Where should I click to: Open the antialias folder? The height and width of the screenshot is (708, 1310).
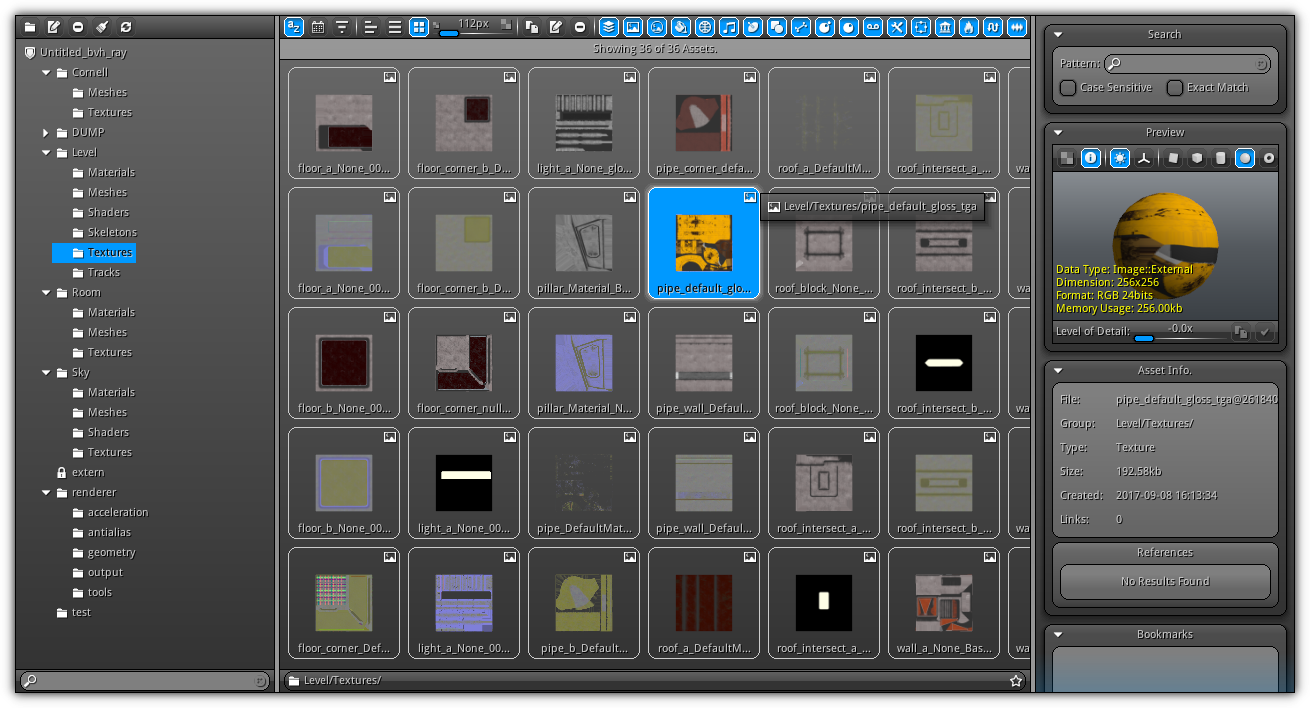coord(100,532)
